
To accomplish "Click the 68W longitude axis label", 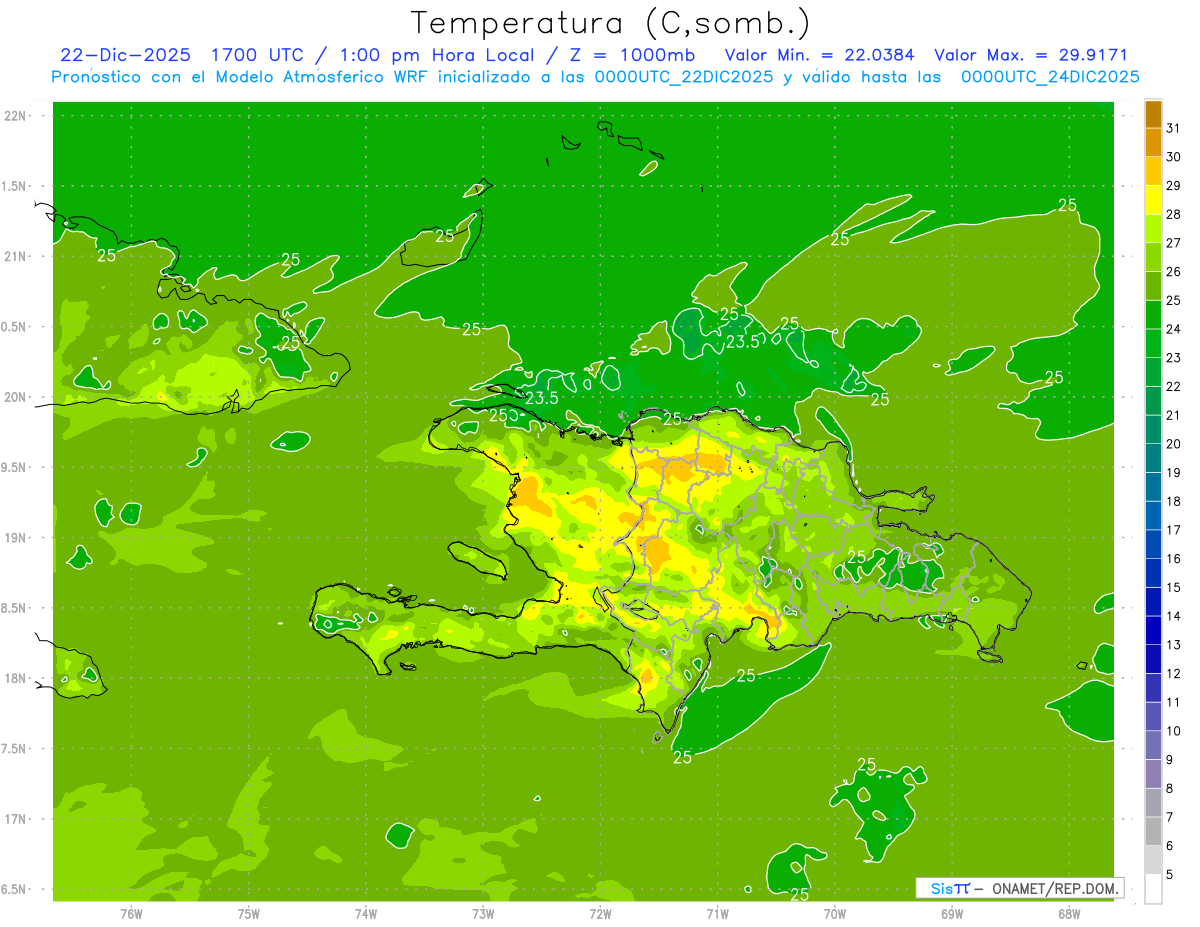I will point(1069,914).
